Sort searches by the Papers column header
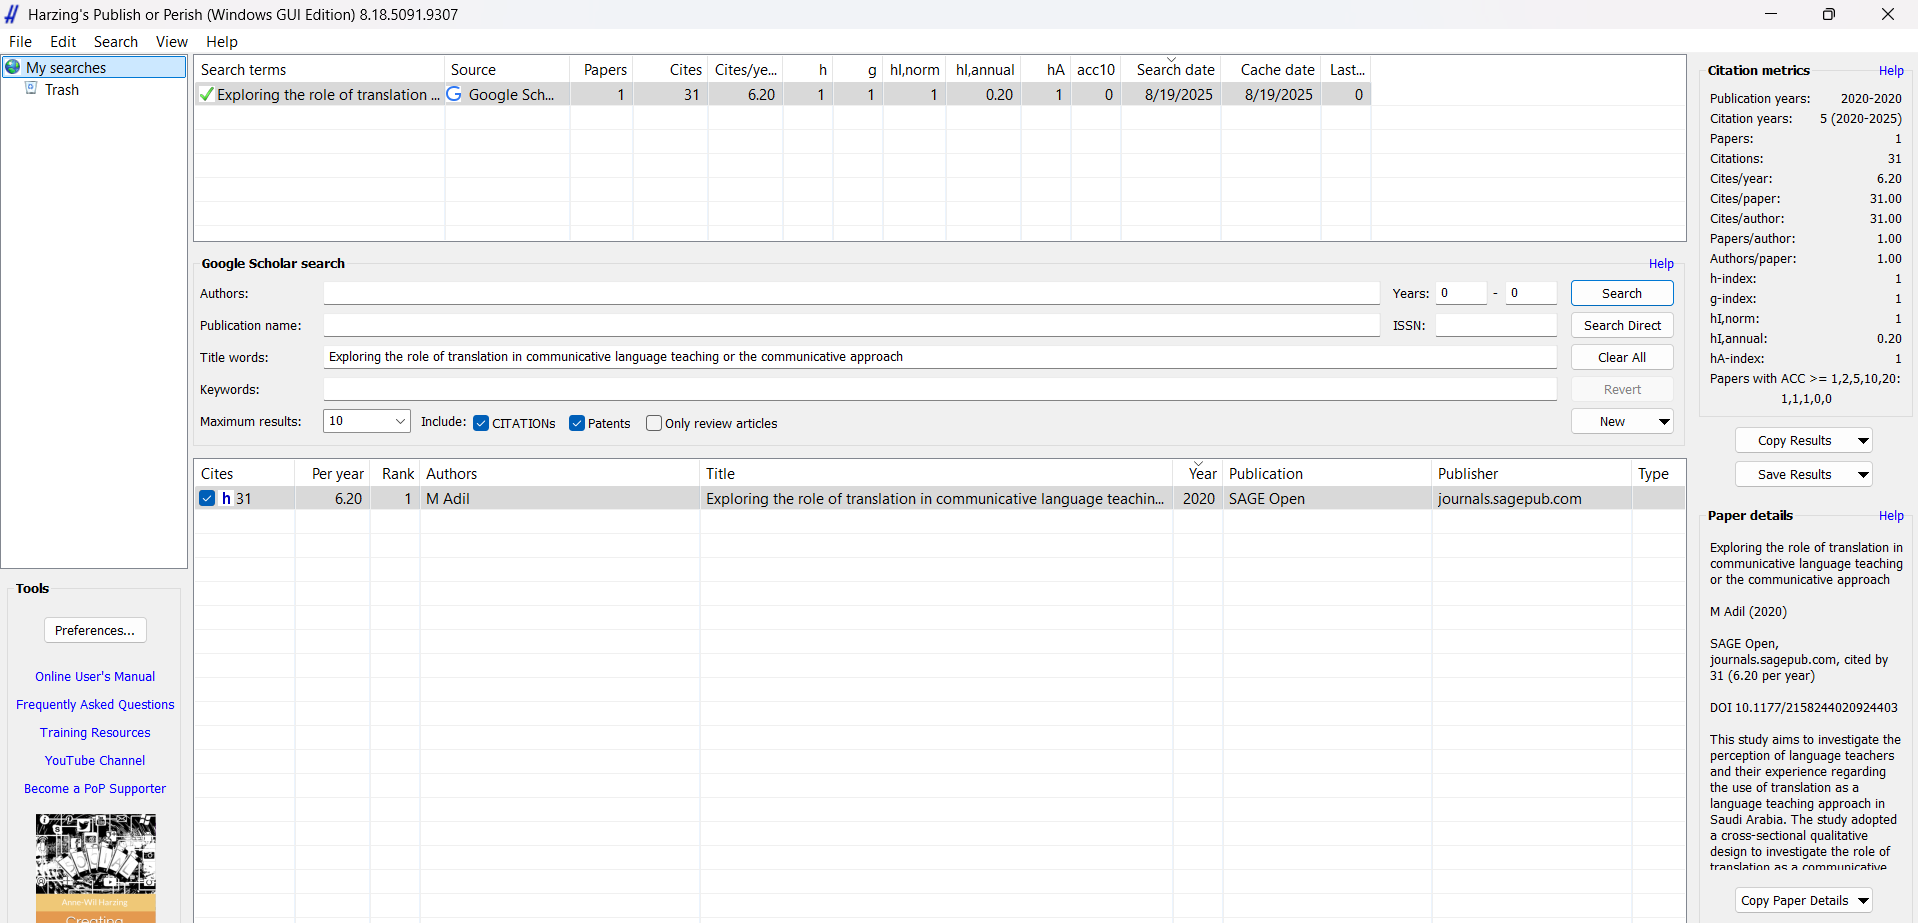Viewport: 1918px width, 923px height. click(x=602, y=69)
